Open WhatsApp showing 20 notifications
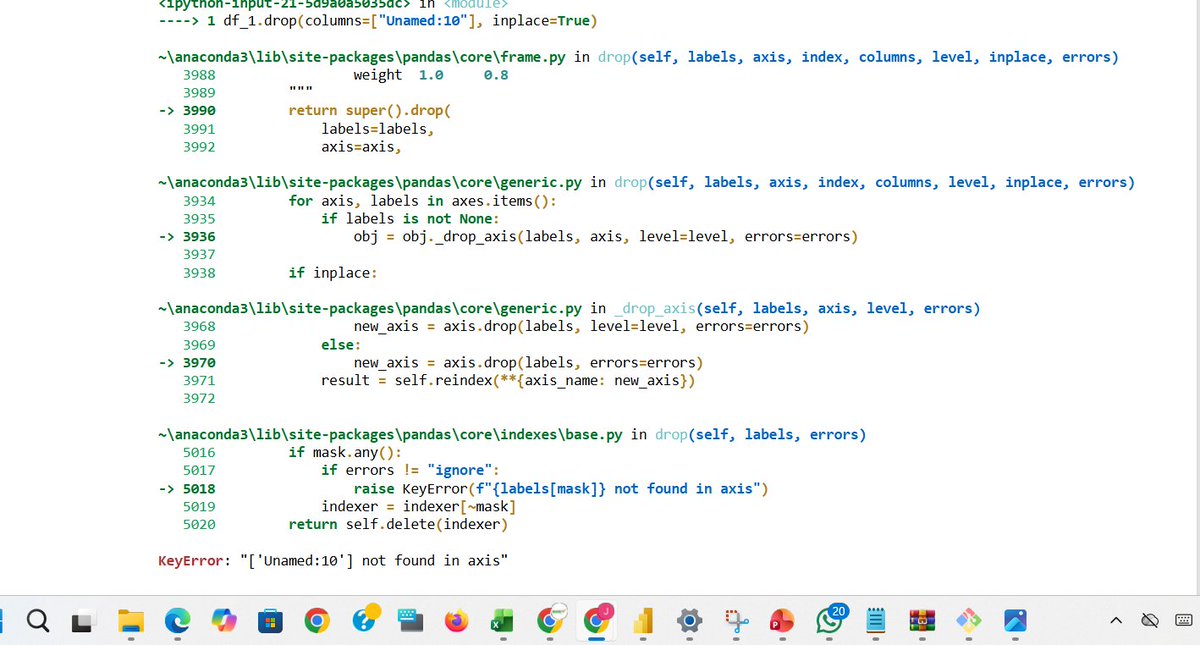 click(x=828, y=620)
